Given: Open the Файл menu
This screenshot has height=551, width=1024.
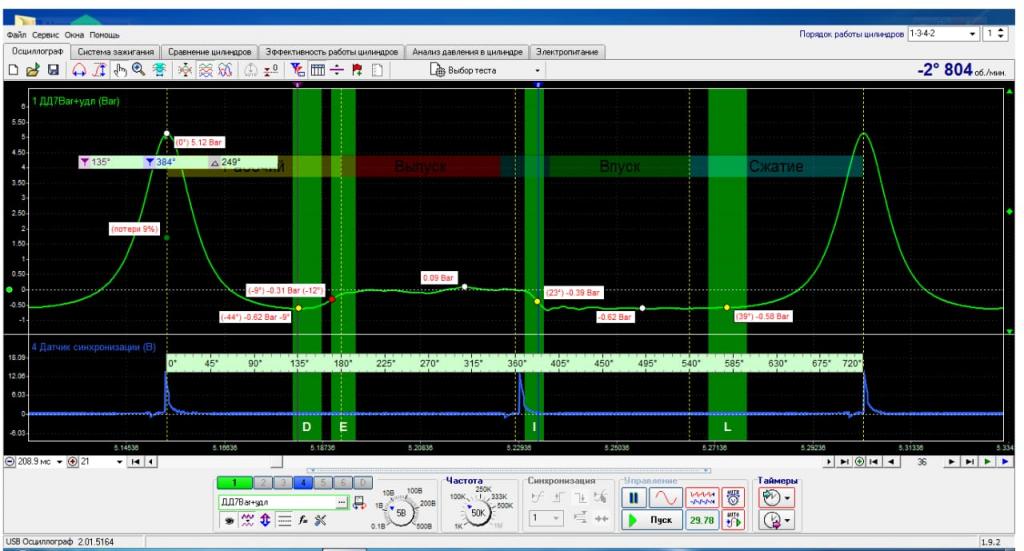Looking at the screenshot, I should (x=16, y=35).
